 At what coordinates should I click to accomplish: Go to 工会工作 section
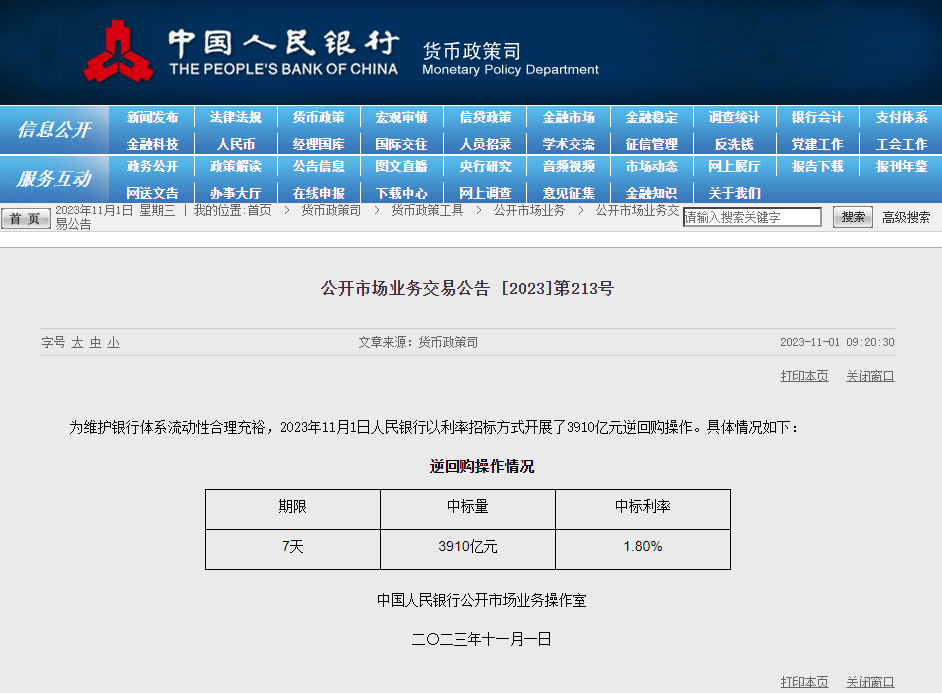(901, 144)
